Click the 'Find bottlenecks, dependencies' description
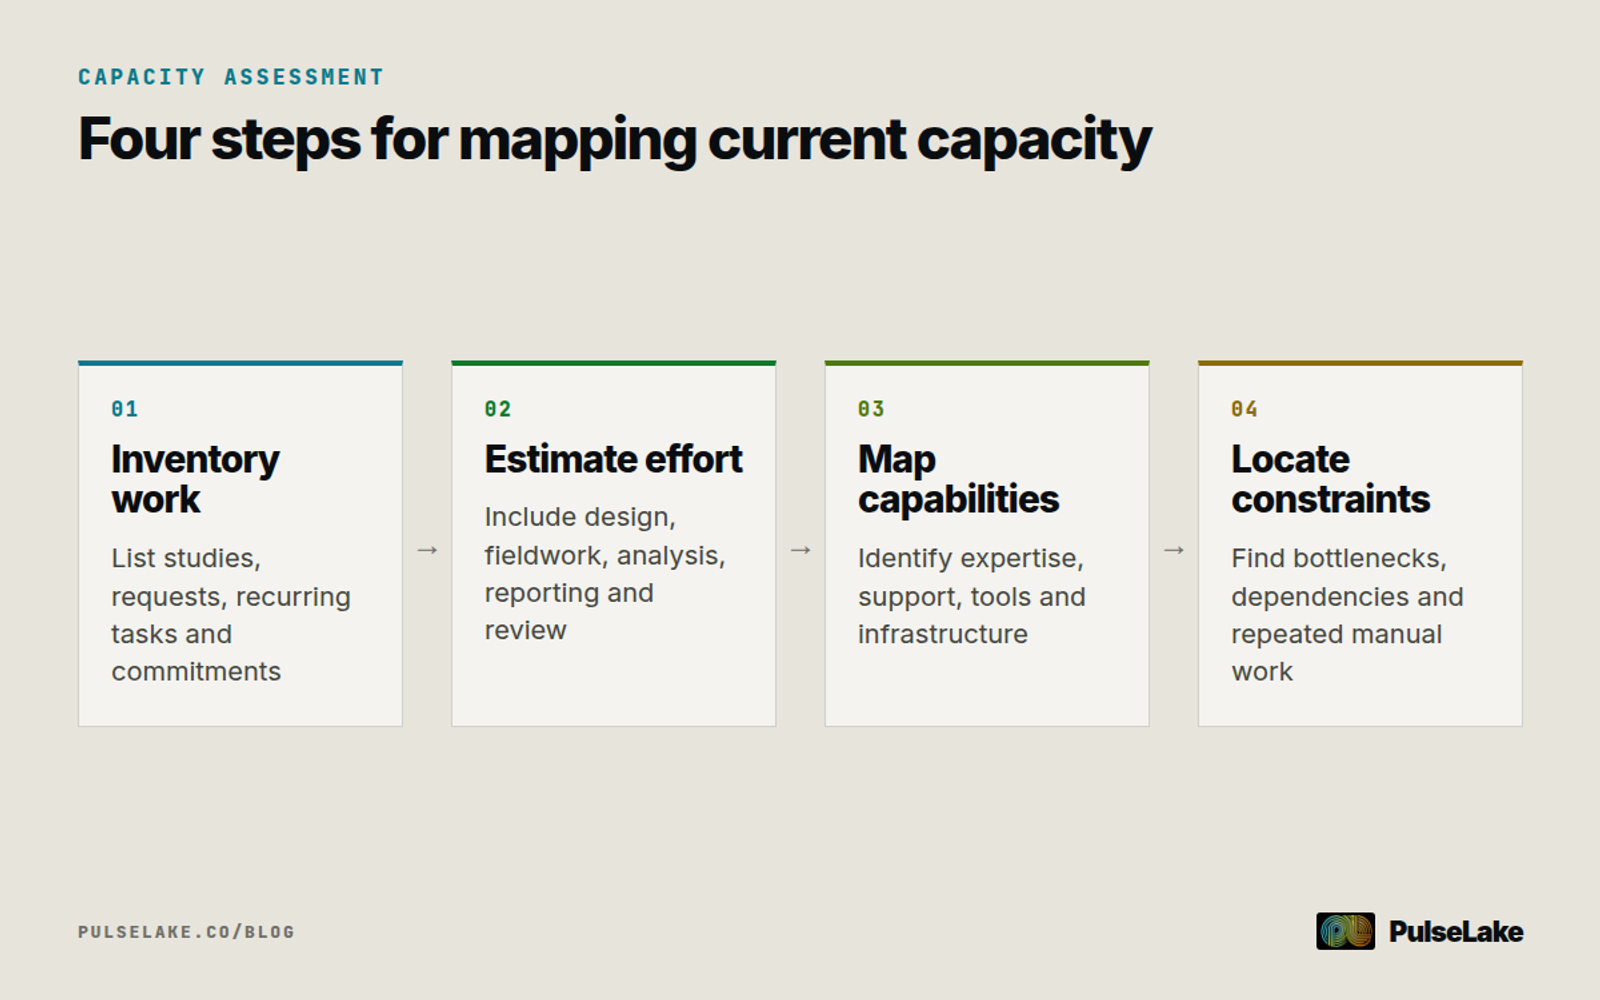 point(1347,615)
